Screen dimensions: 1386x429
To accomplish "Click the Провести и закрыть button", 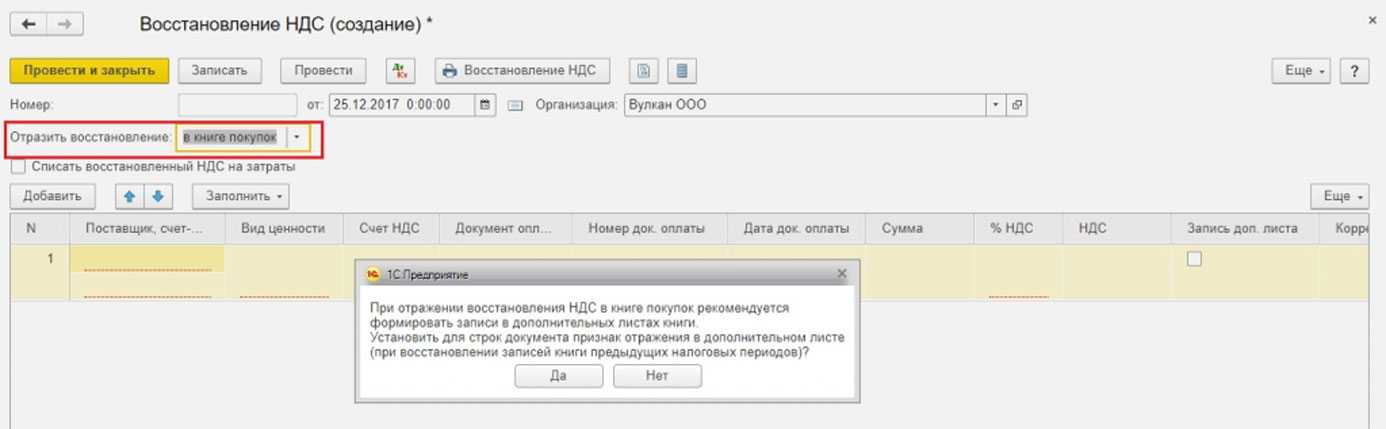I will click(89, 71).
